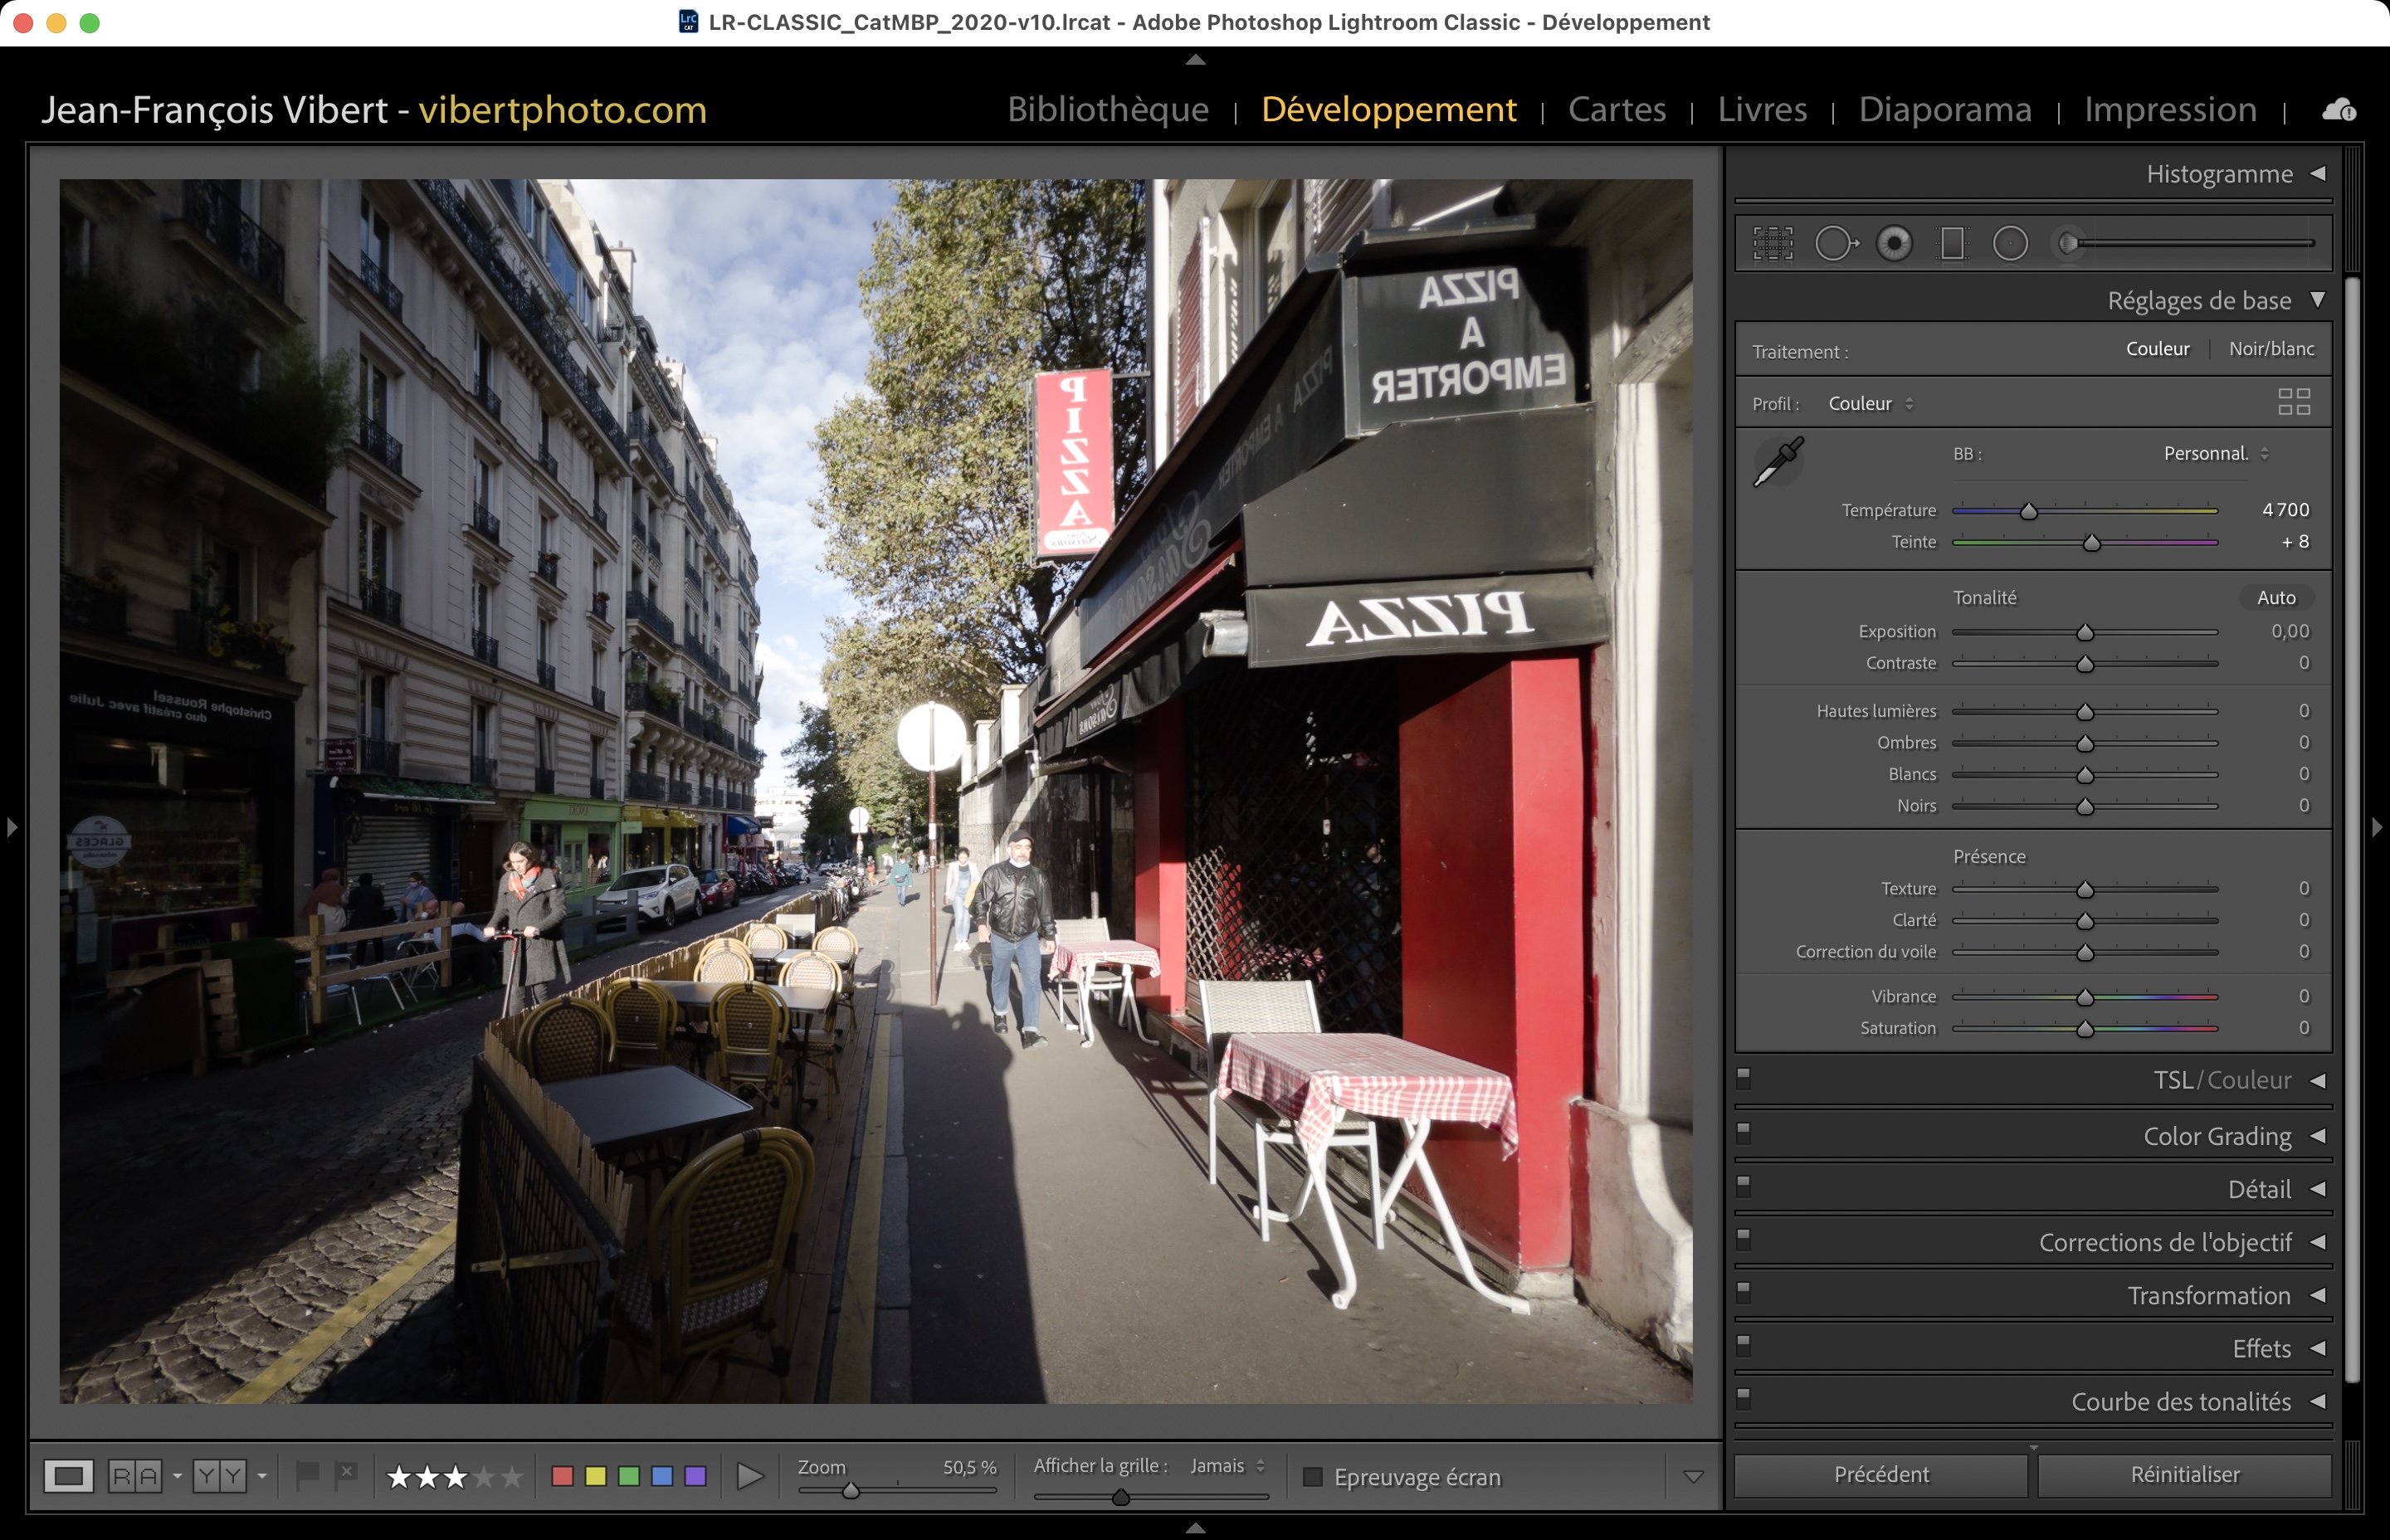Select the Red Eye Correction tool
The image size is (2390, 1540).
pos(1894,243)
